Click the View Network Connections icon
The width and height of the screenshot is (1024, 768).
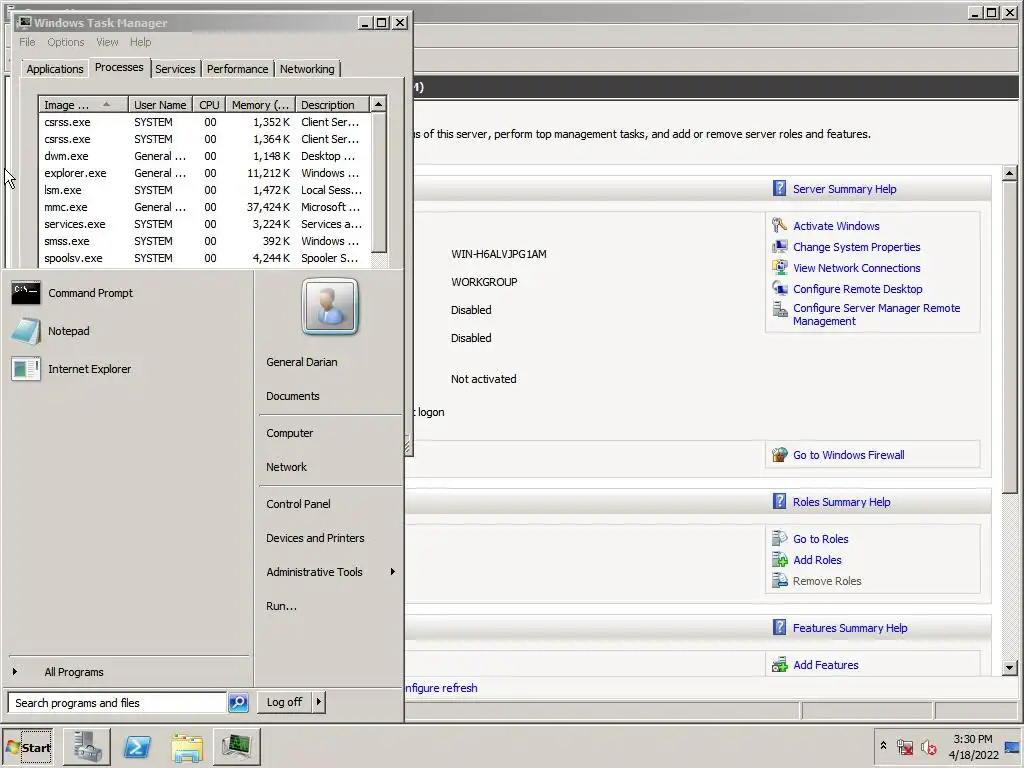pyautogui.click(x=779, y=268)
